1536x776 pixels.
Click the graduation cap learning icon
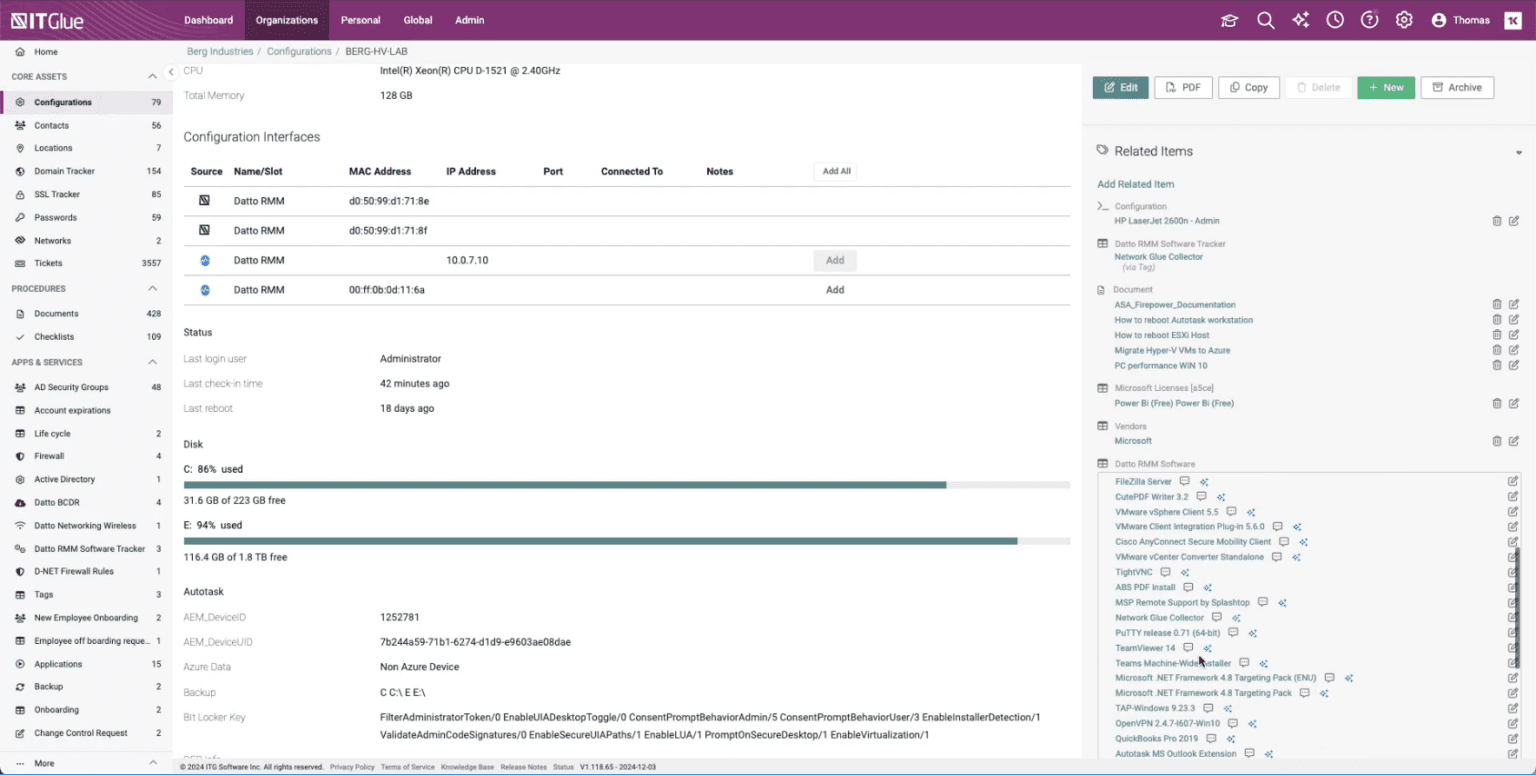point(1229,20)
